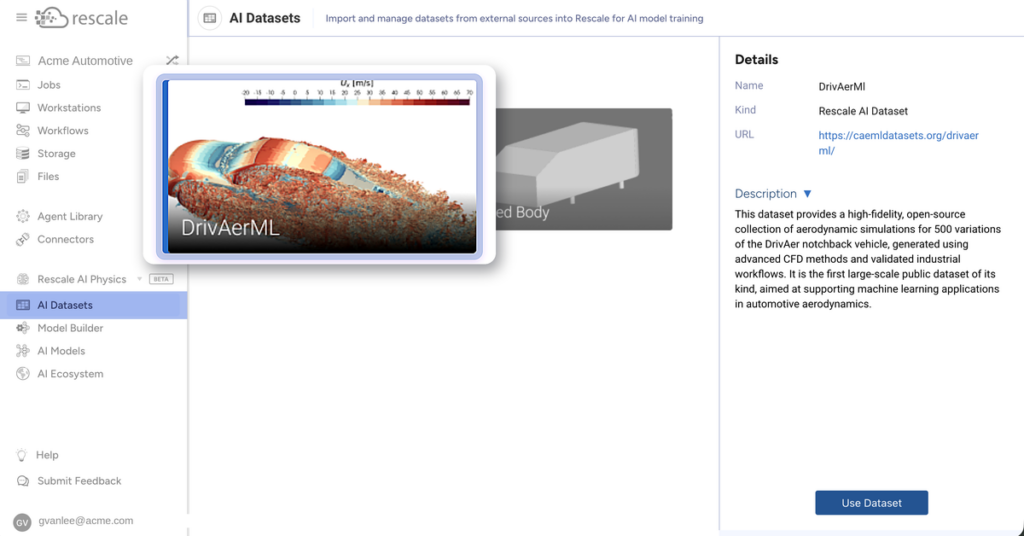Click the Jobs terminal icon
The image size is (1024, 536).
[x=23, y=85]
